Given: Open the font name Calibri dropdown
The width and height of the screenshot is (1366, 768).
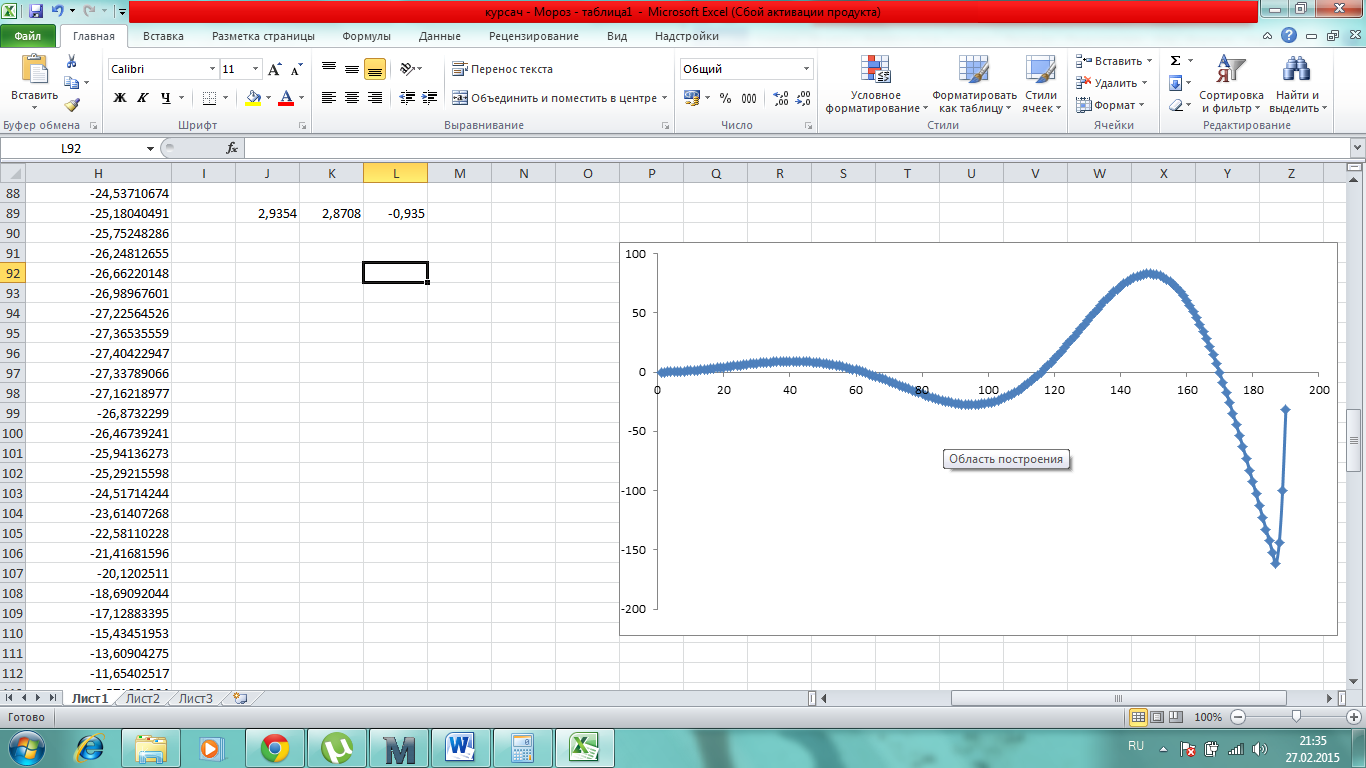Looking at the screenshot, I should pos(212,69).
